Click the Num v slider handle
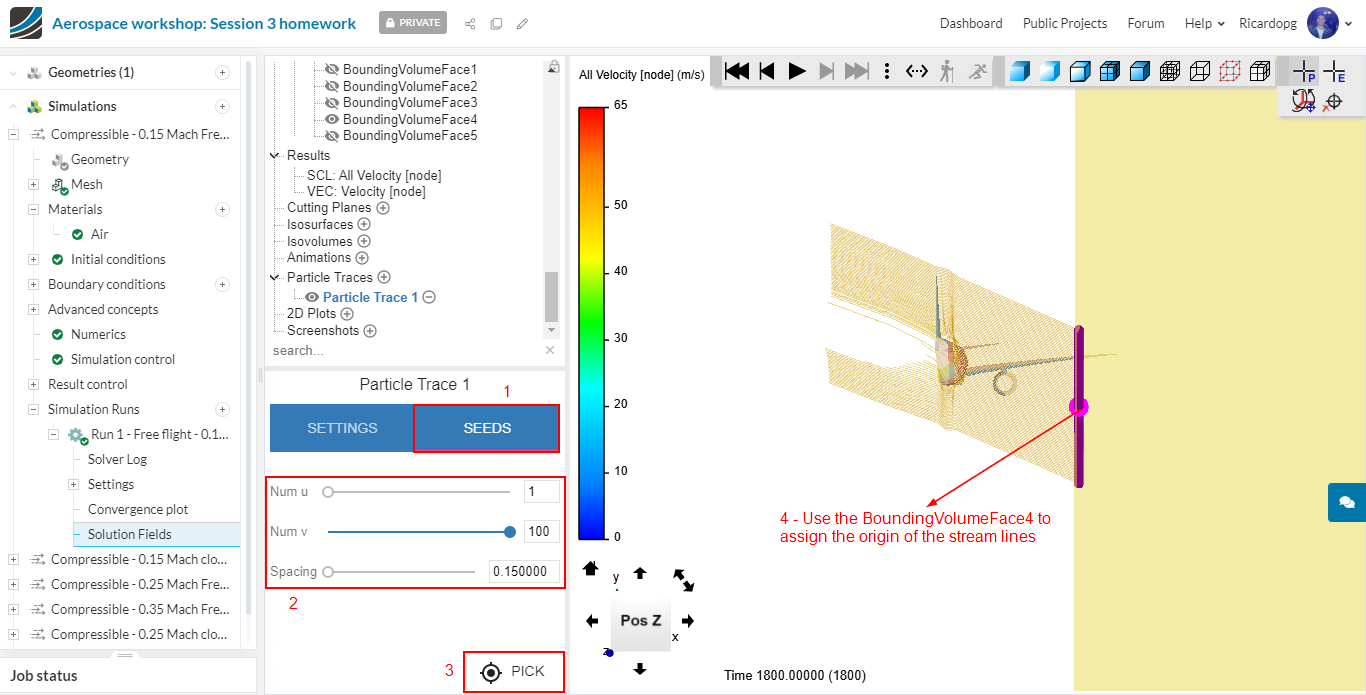 (510, 532)
